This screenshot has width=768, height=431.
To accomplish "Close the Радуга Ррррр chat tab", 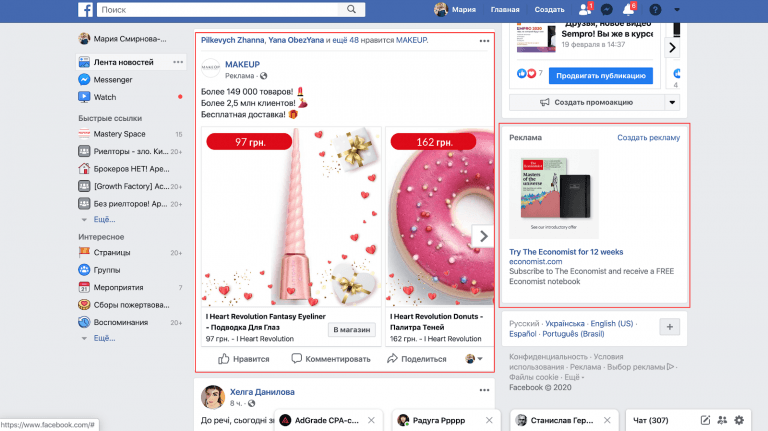I will click(489, 420).
